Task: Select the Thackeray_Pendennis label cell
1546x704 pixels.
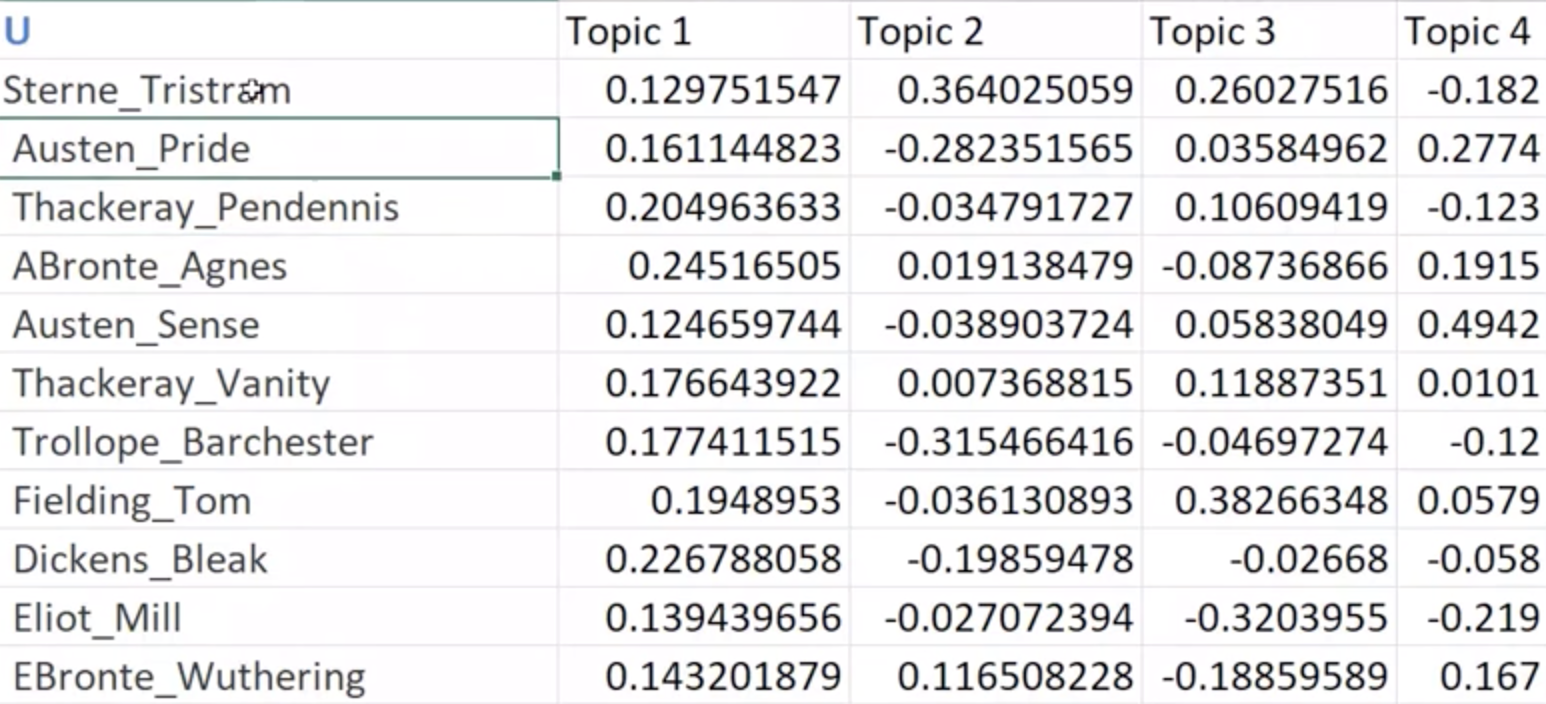Action: pos(205,208)
